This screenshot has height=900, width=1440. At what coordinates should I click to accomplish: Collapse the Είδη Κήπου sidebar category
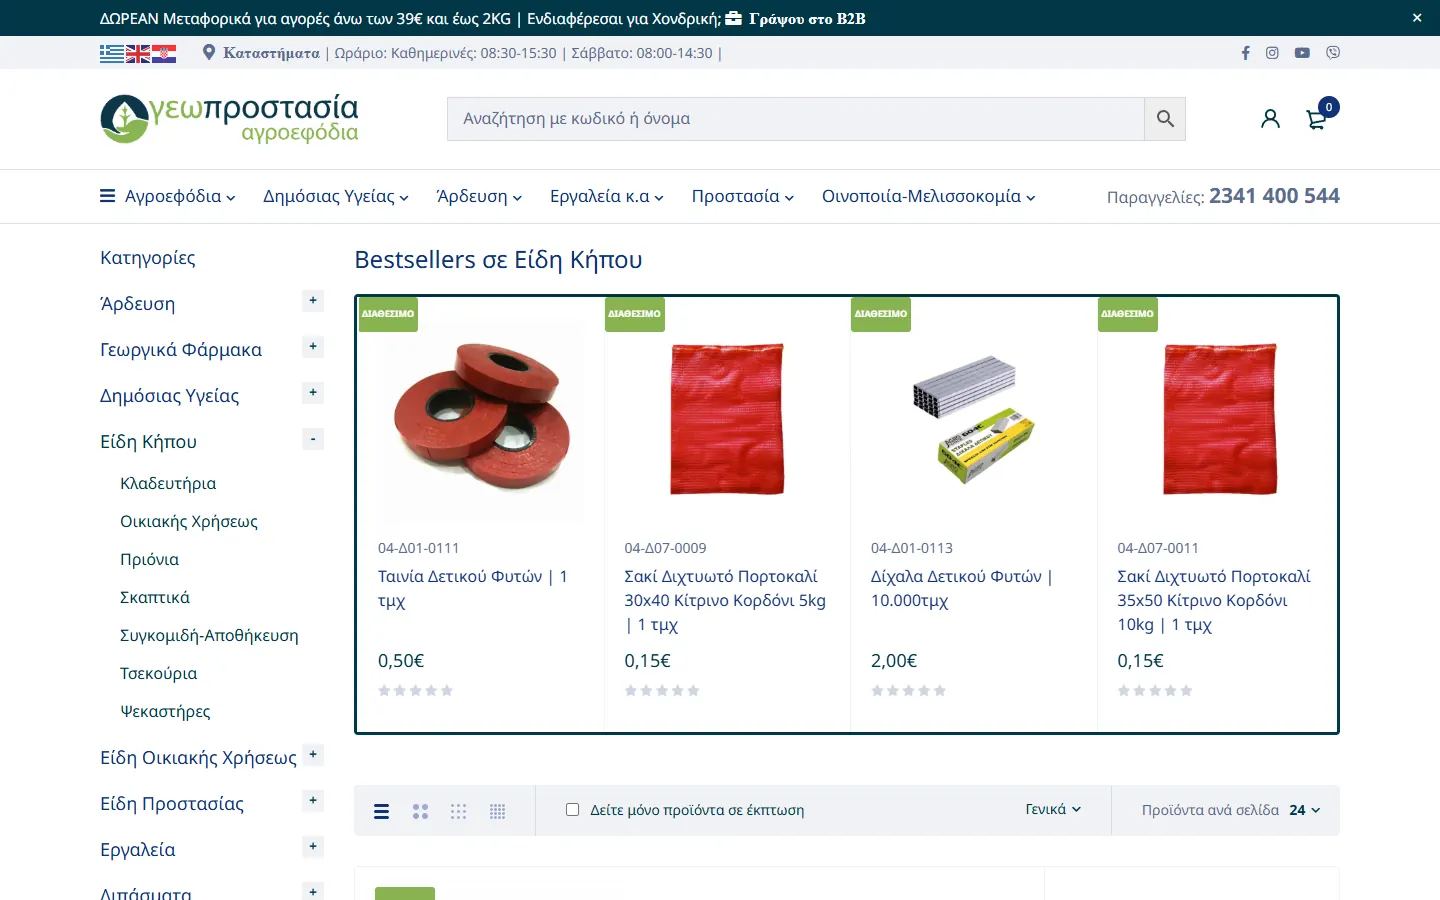point(313,439)
